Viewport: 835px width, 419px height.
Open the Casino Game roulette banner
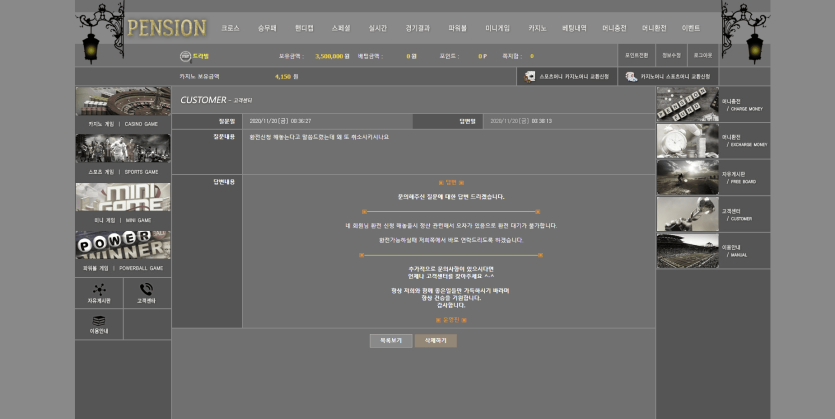point(123,101)
